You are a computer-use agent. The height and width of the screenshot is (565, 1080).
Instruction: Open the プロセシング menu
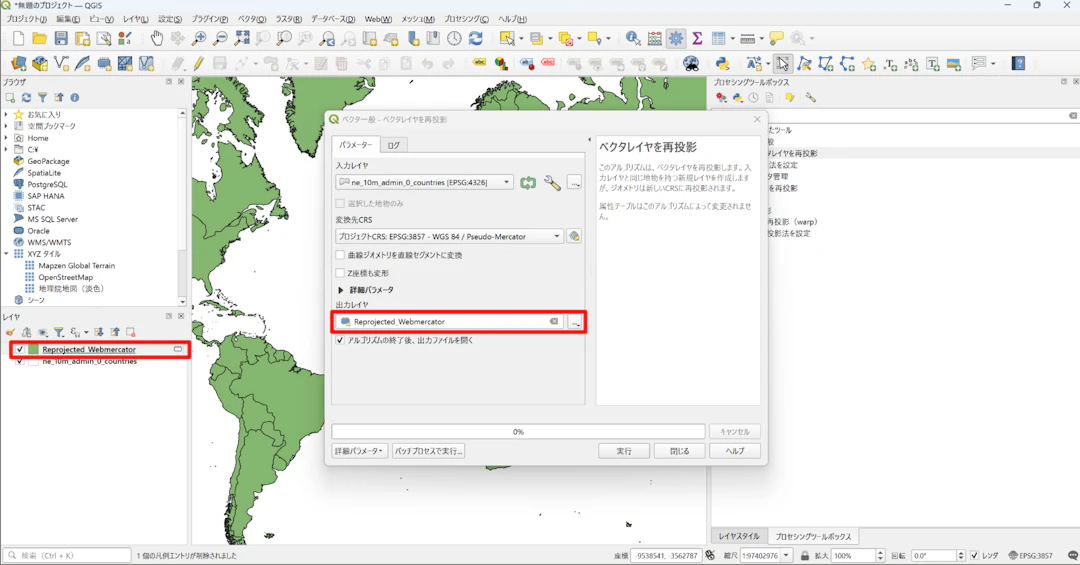pos(466,19)
